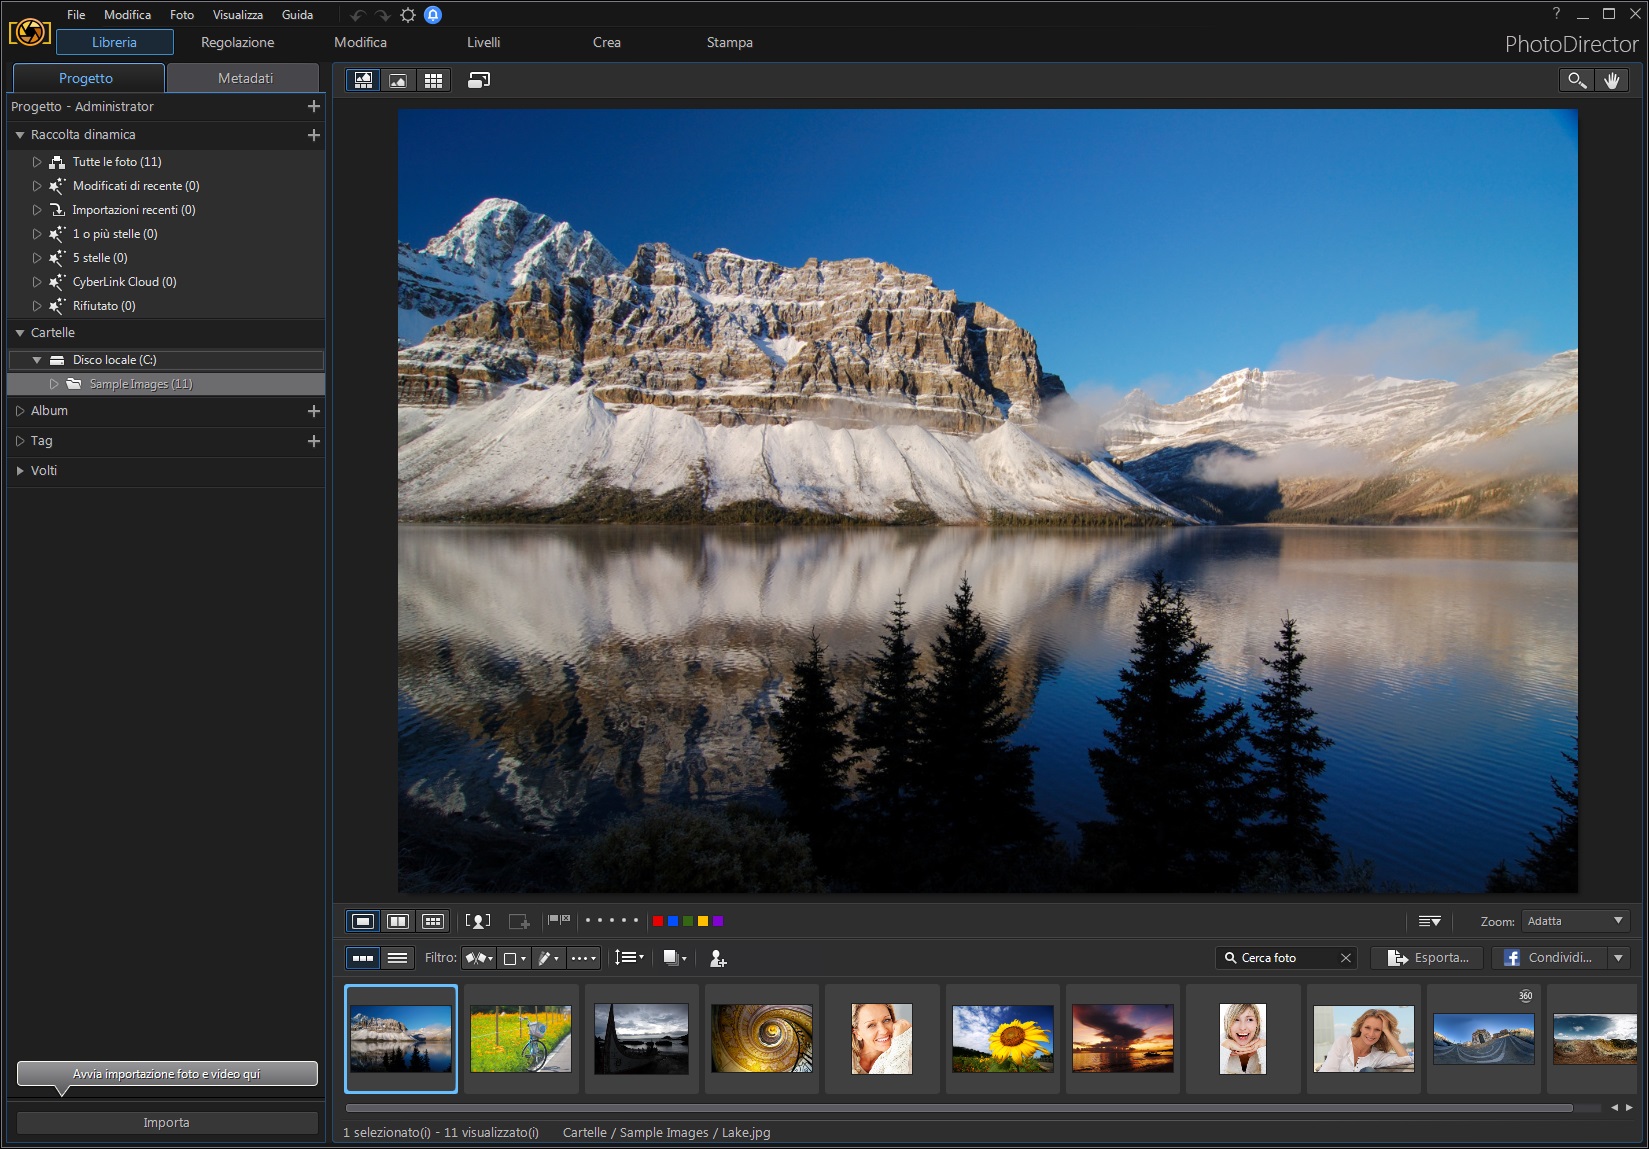The image size is (1649, 1149).
Task: Select the pan hand tool
Action: click(x=1612, y=80)
